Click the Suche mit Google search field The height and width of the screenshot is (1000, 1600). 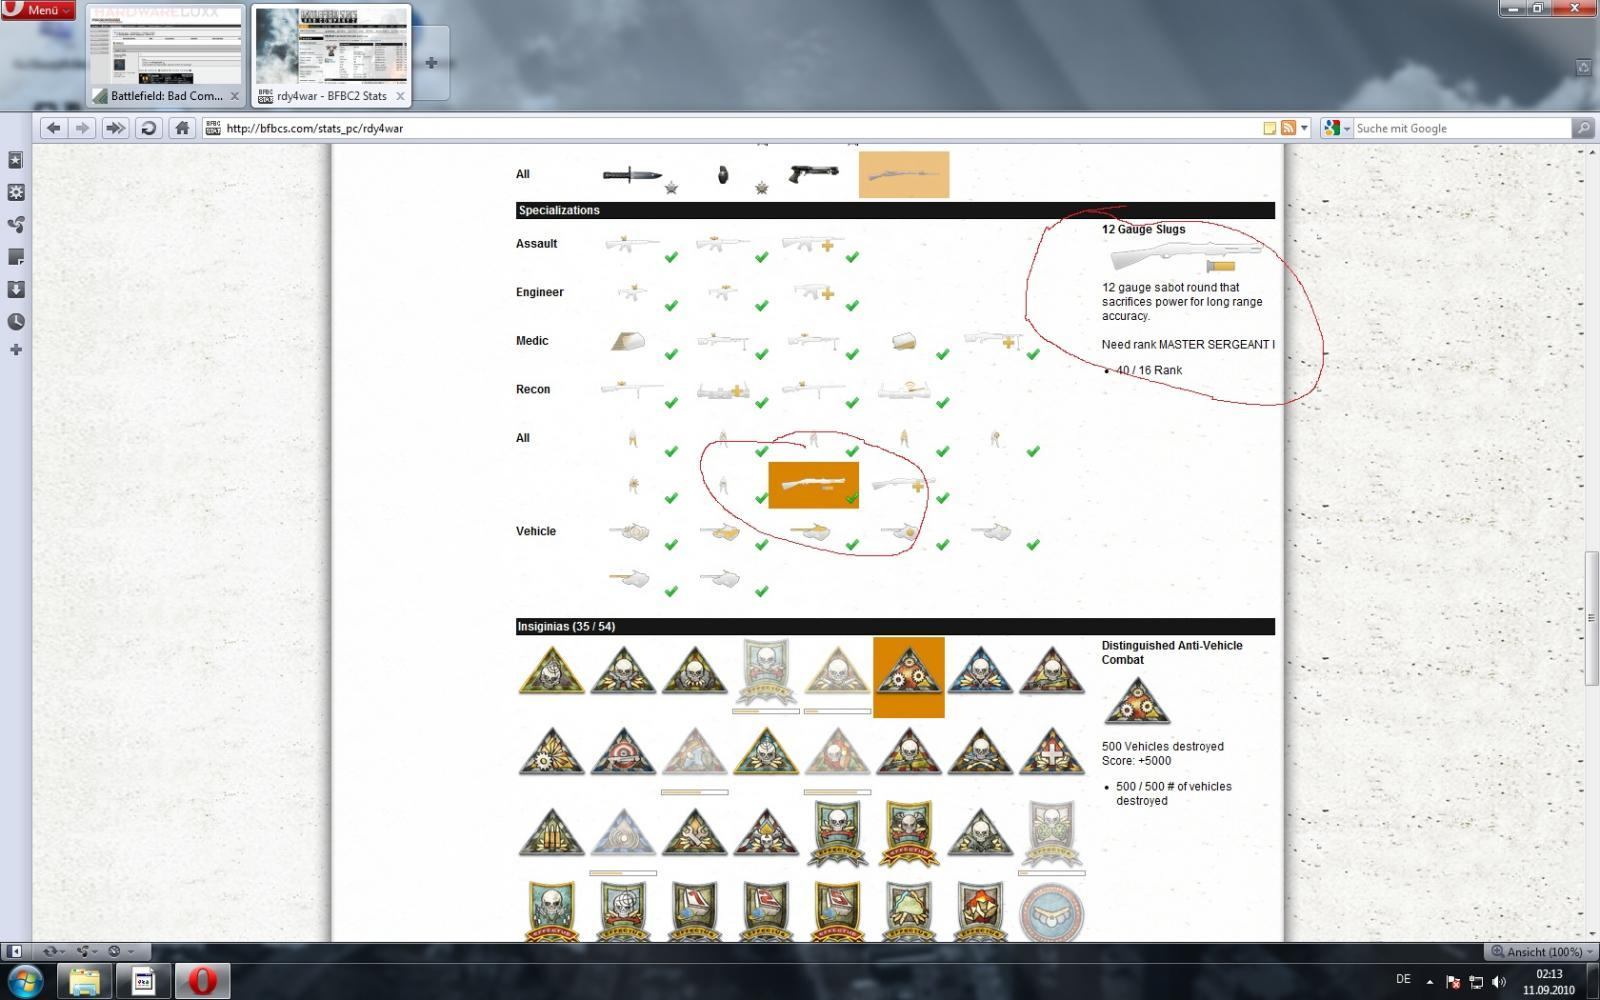pyautogui.click(x=1463, y=128)
